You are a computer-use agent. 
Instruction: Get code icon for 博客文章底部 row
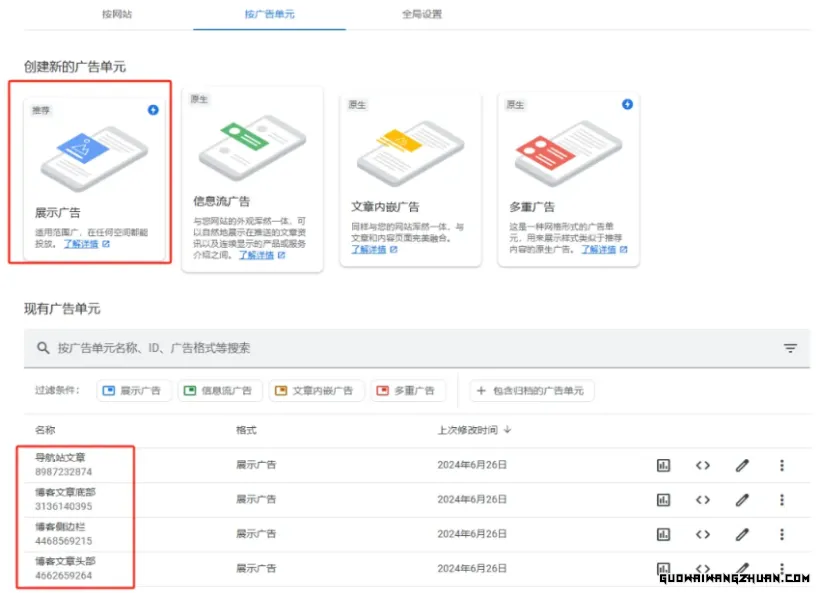point(703,499)
